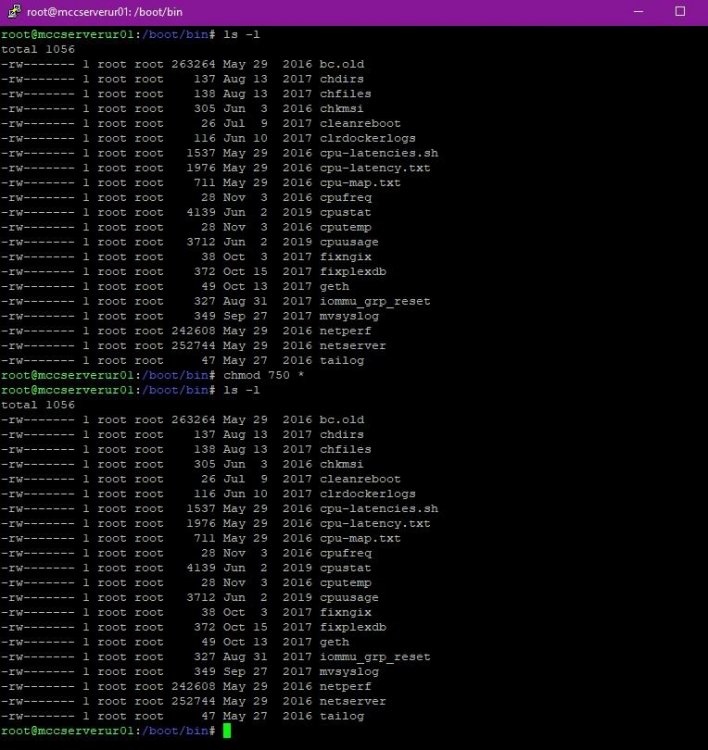The height and width of the screenshot is (750, 708).
Task: Select cputemp in the listing before chmod
Action: click(x=345, y=227)
